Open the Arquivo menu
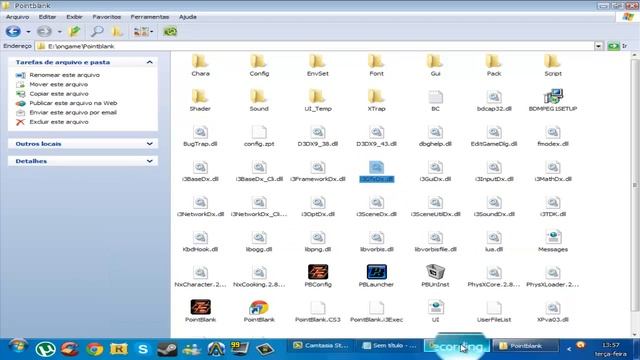 (x=18, y=17)
